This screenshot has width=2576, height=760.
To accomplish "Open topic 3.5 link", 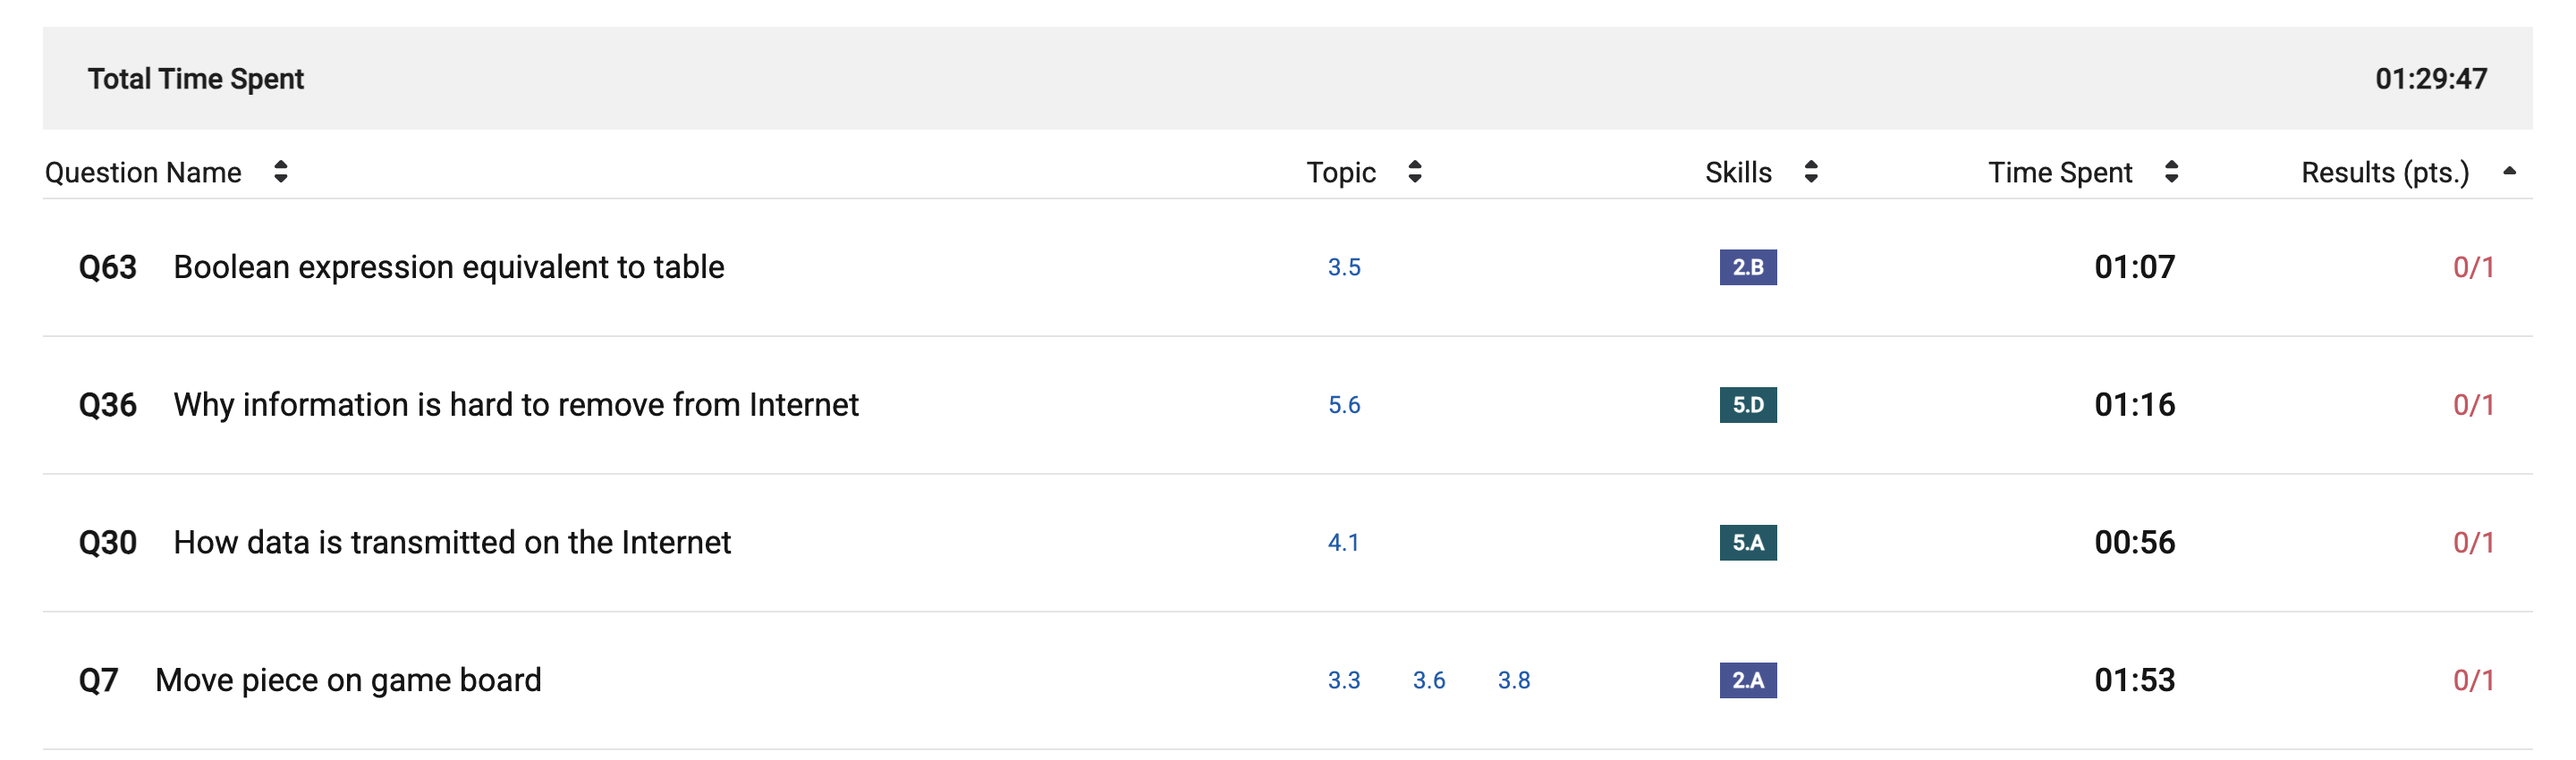I will [x=1344, y=267].
